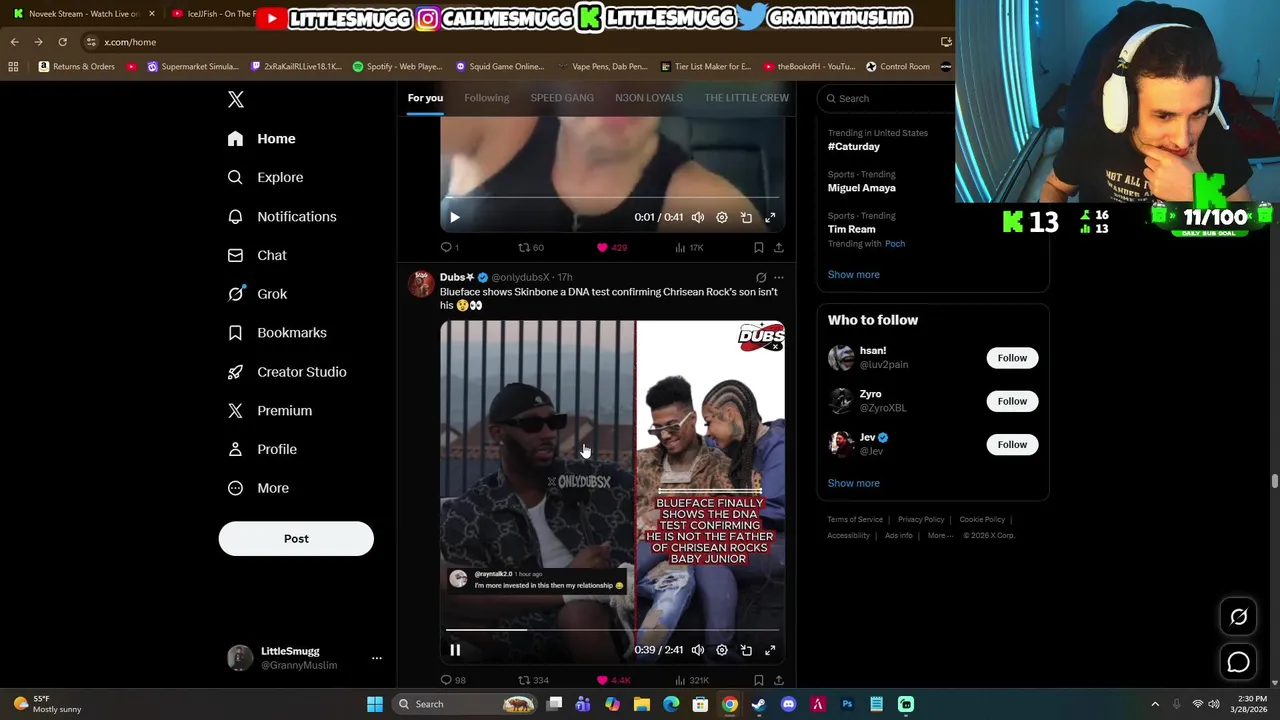Pause the Blueface DNA test video
Image resolution: width=1280 pixels, height=720 pixels.
point(455,650)
